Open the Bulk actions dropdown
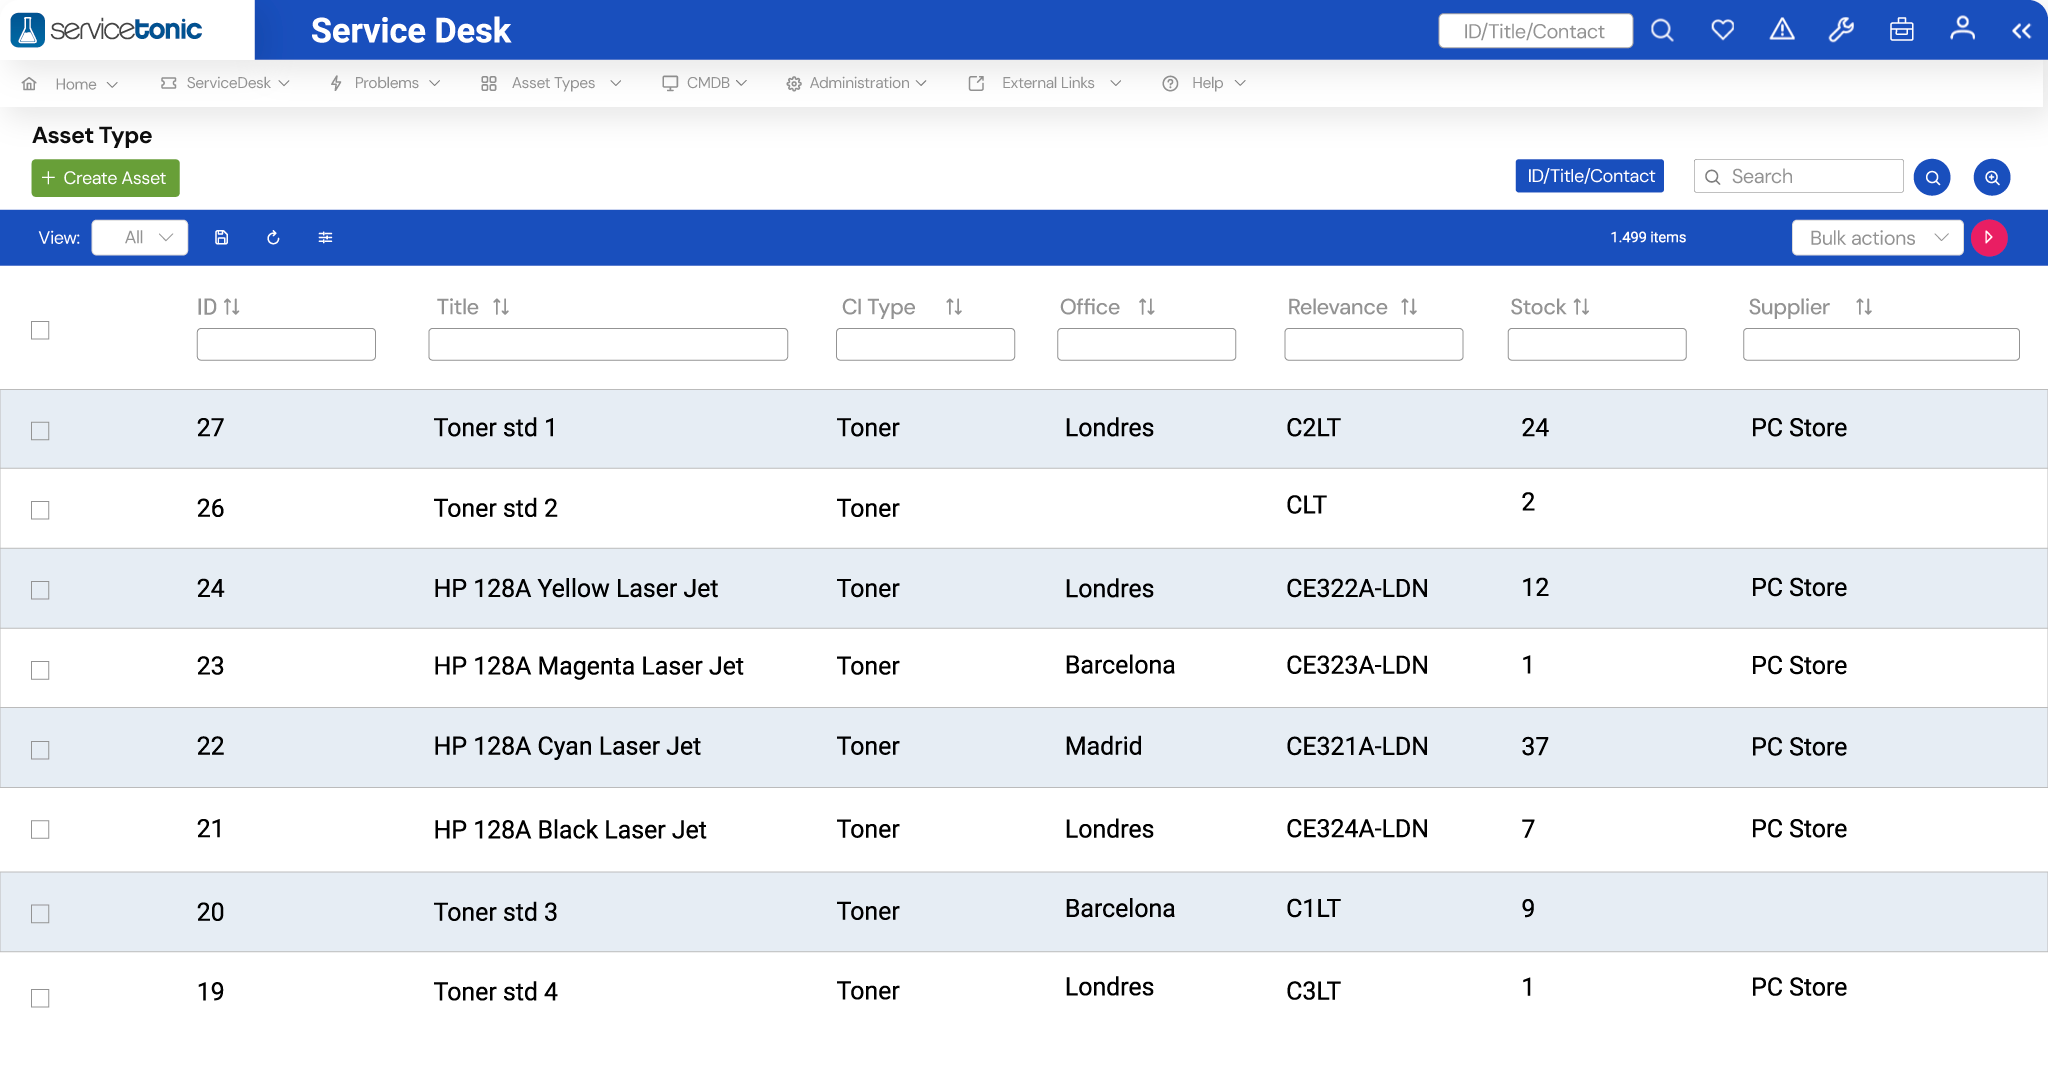 (x=1877, y=238)
